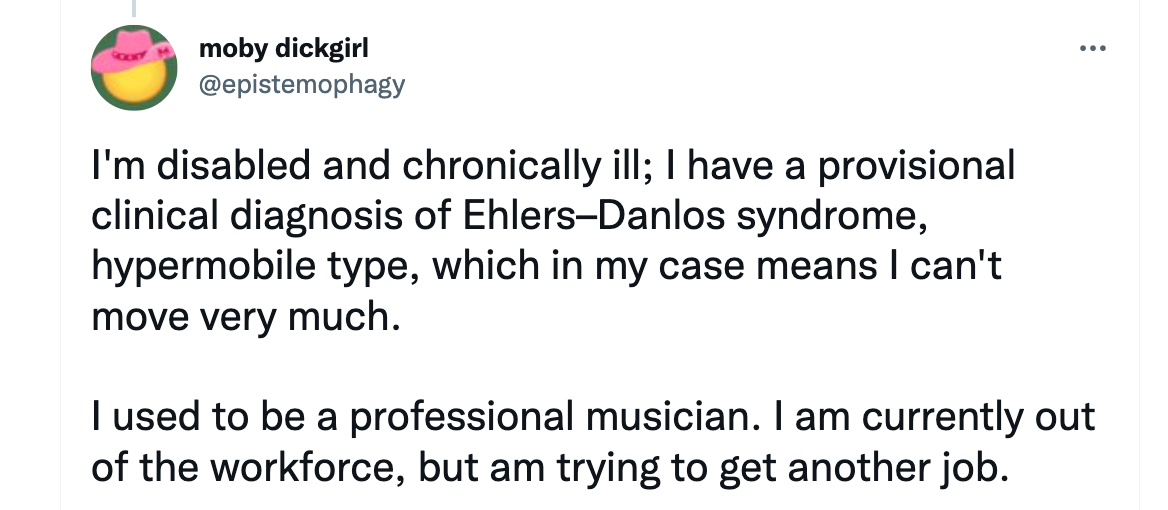Screen dimensions: 1168x510
Task: Click the blank gap between tweet paragraphs
Action: coord(593,366)
